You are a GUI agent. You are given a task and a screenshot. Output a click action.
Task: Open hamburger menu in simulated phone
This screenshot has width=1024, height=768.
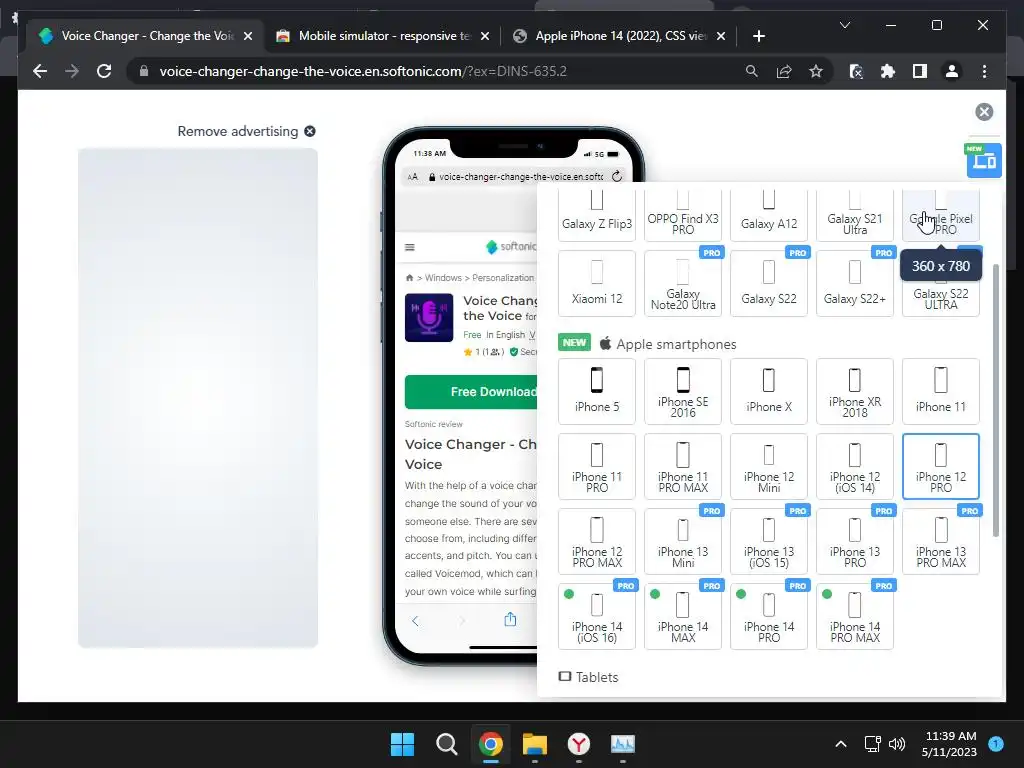point(409,247)
